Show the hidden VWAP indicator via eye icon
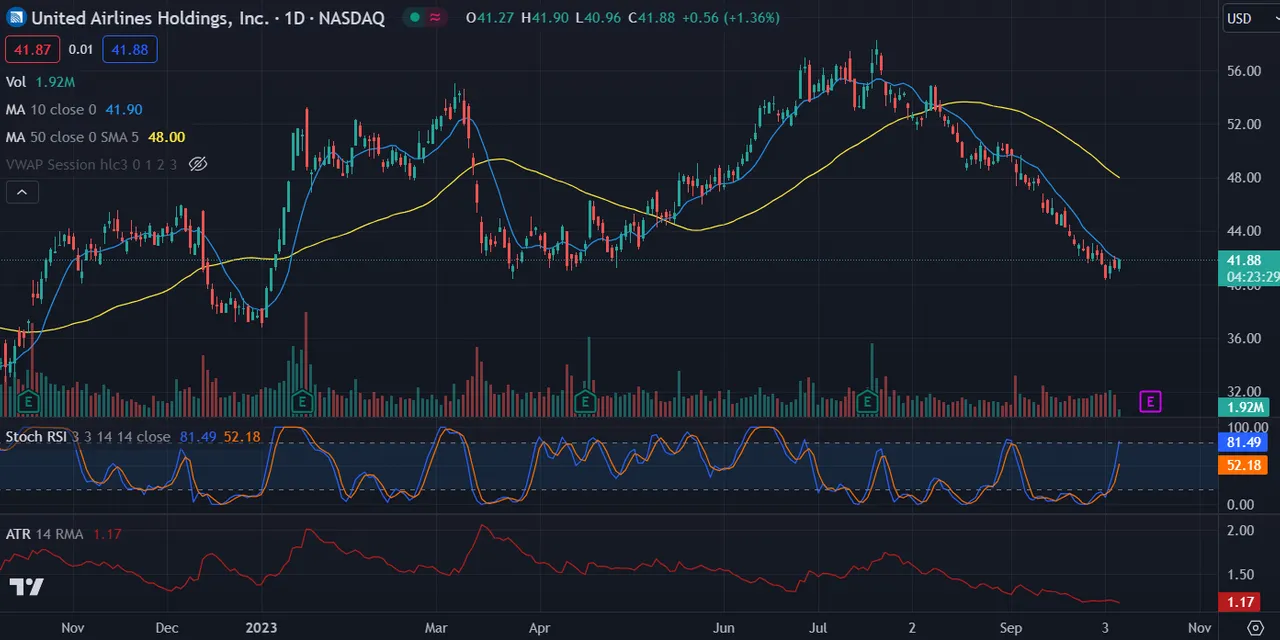This screenshot has height=640, width=1280. (x=198, y=164)
